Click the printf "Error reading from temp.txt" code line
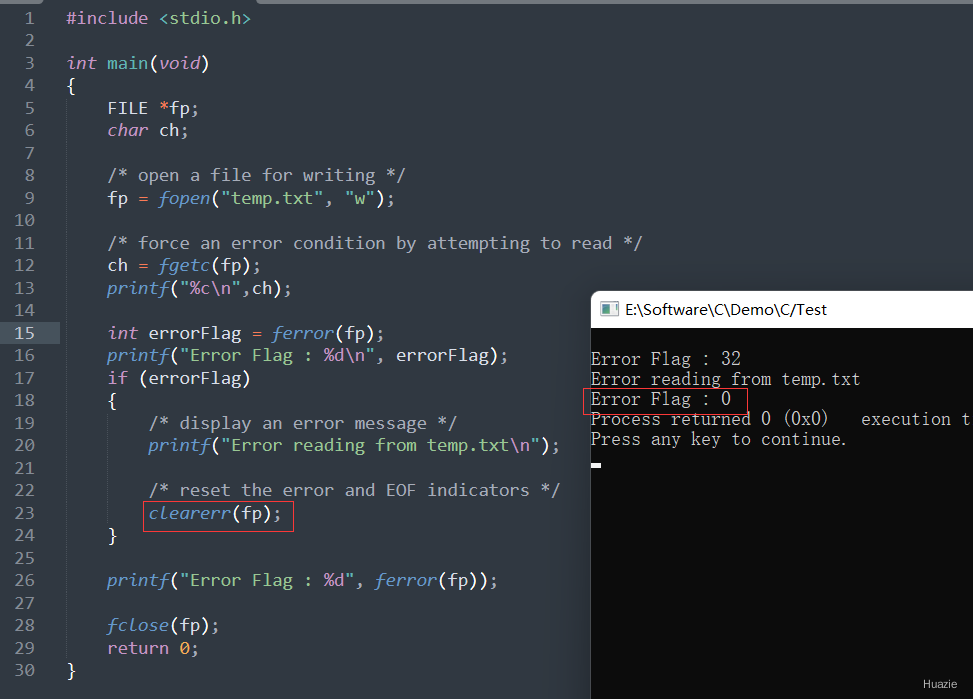The image size is (973, 699). 354,446
